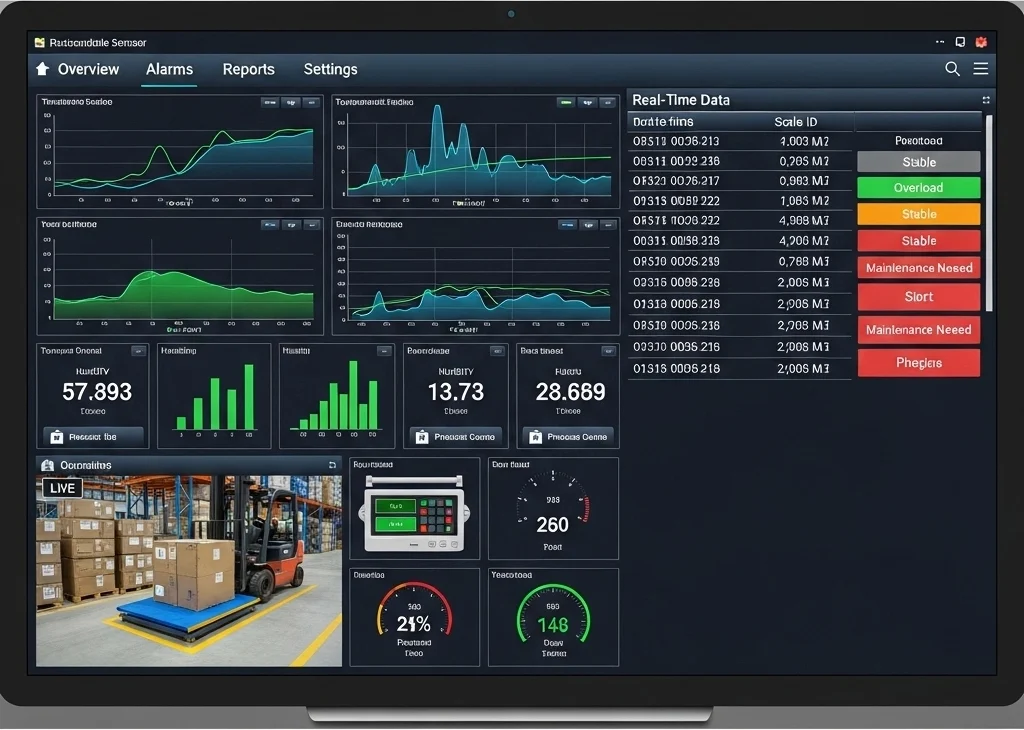Toggle the LIVE badge on camera feed
Screen dimensions: 1024x730
tap(62, 488)
